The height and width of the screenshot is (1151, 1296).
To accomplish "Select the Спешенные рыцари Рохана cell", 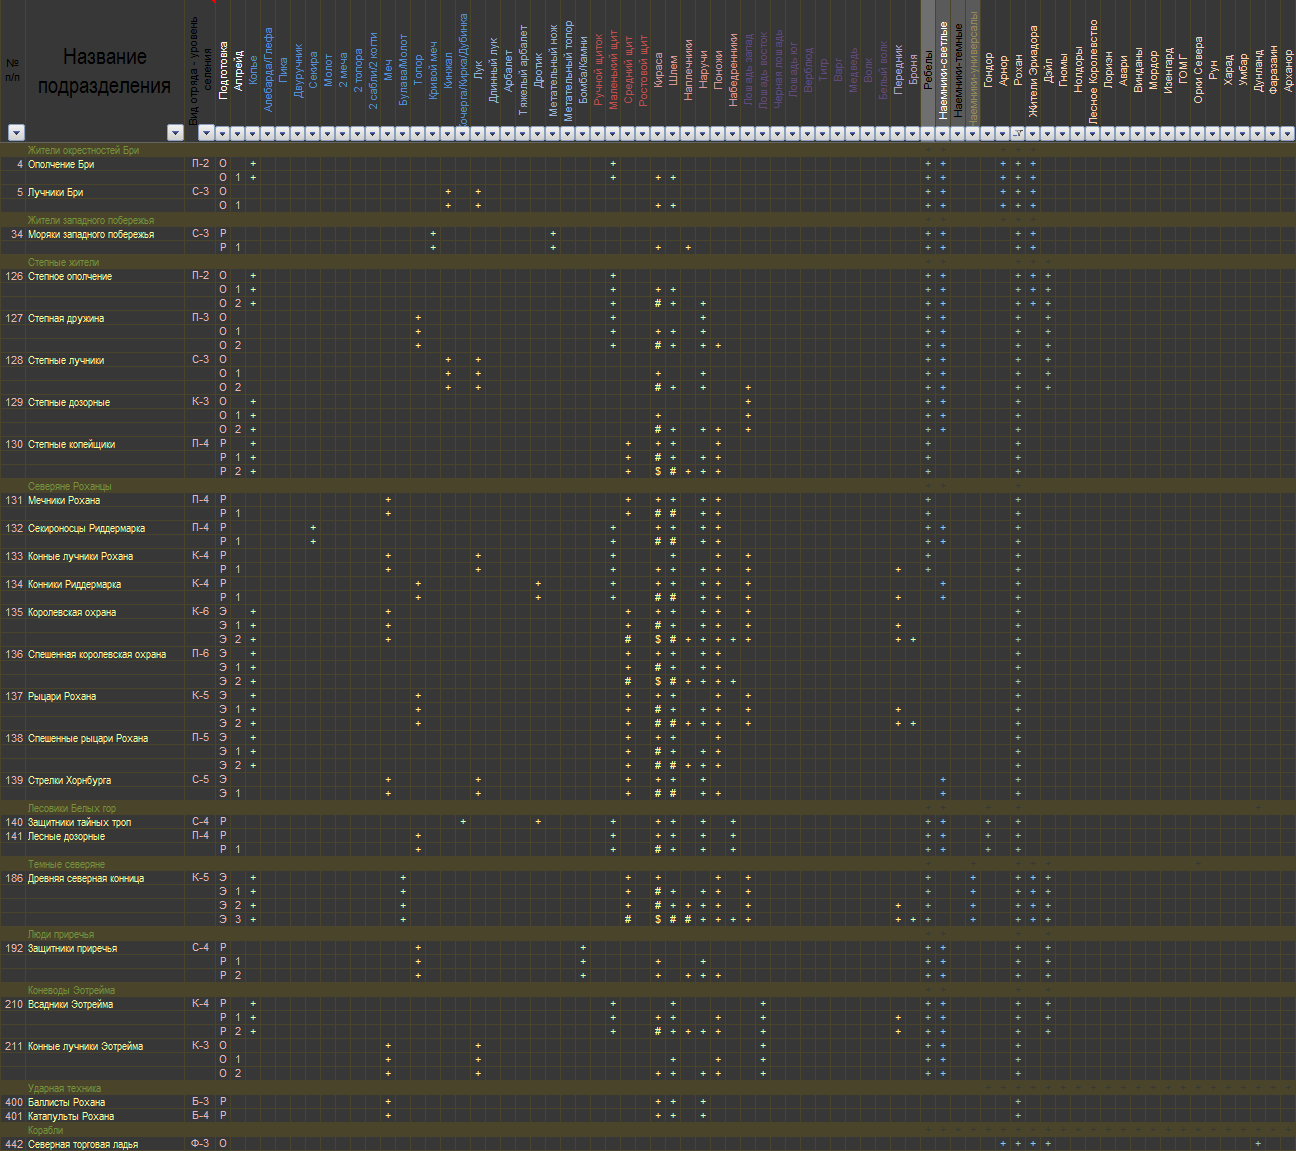I will click(x=104, y=738).
